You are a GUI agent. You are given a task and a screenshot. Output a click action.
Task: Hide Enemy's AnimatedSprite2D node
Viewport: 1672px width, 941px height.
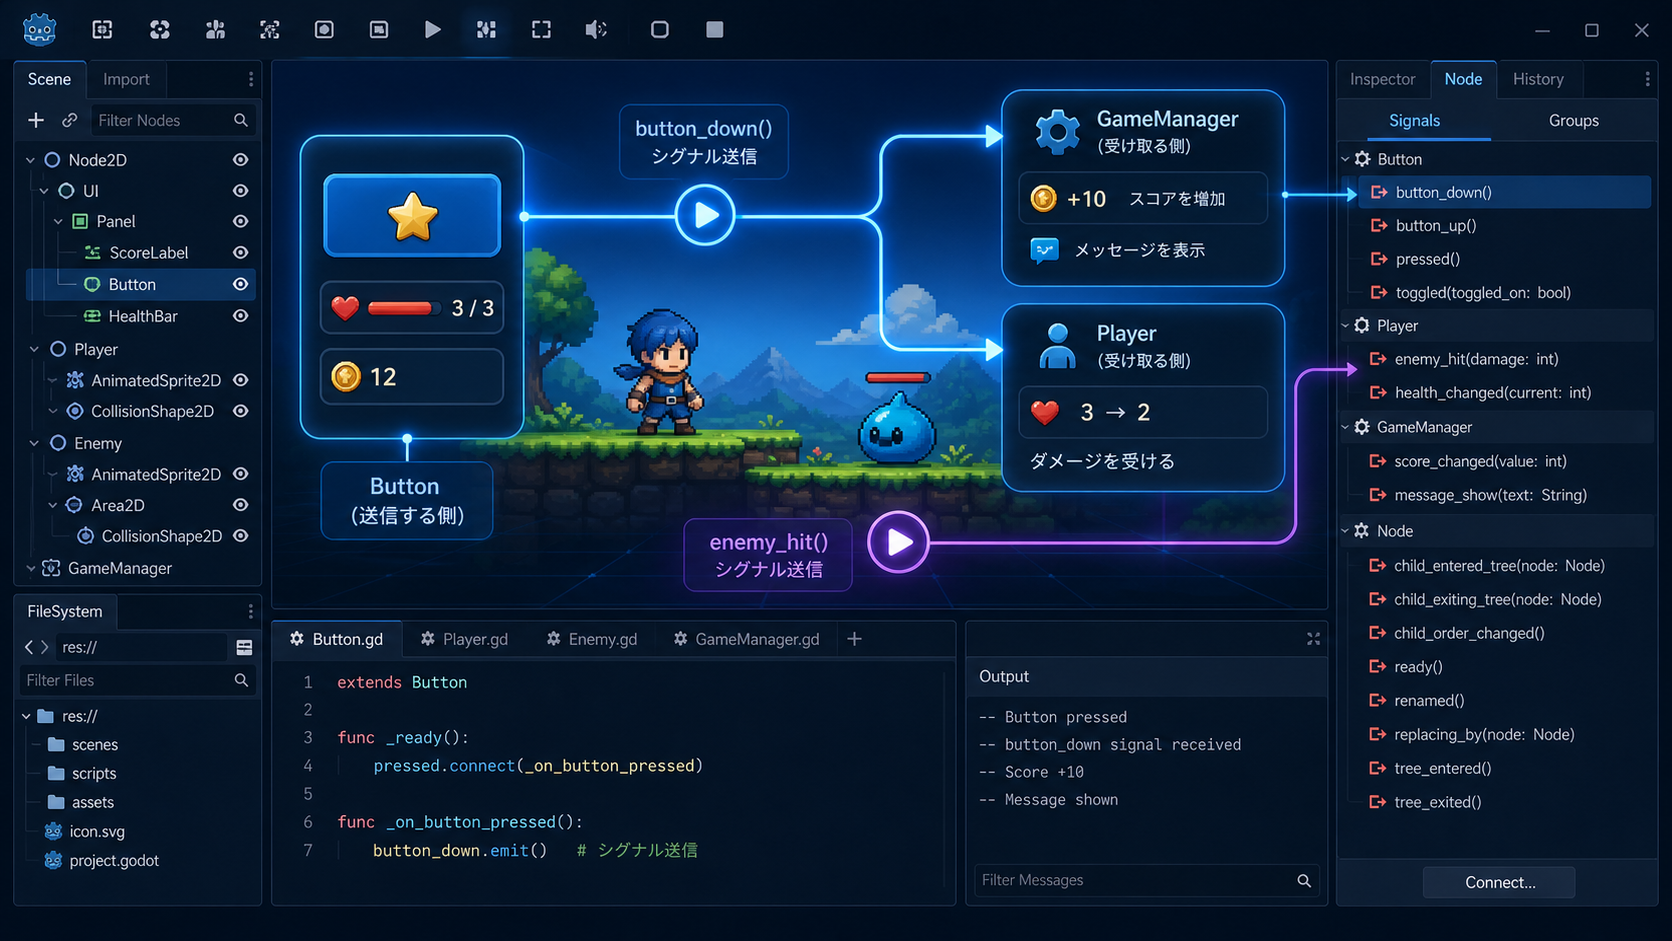[240, 474]
